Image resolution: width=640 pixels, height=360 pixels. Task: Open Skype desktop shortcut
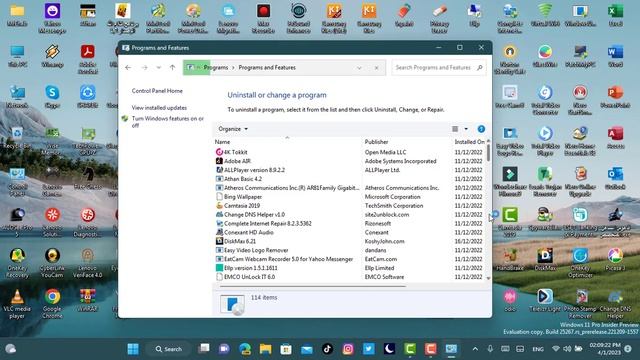click(52, 97)
